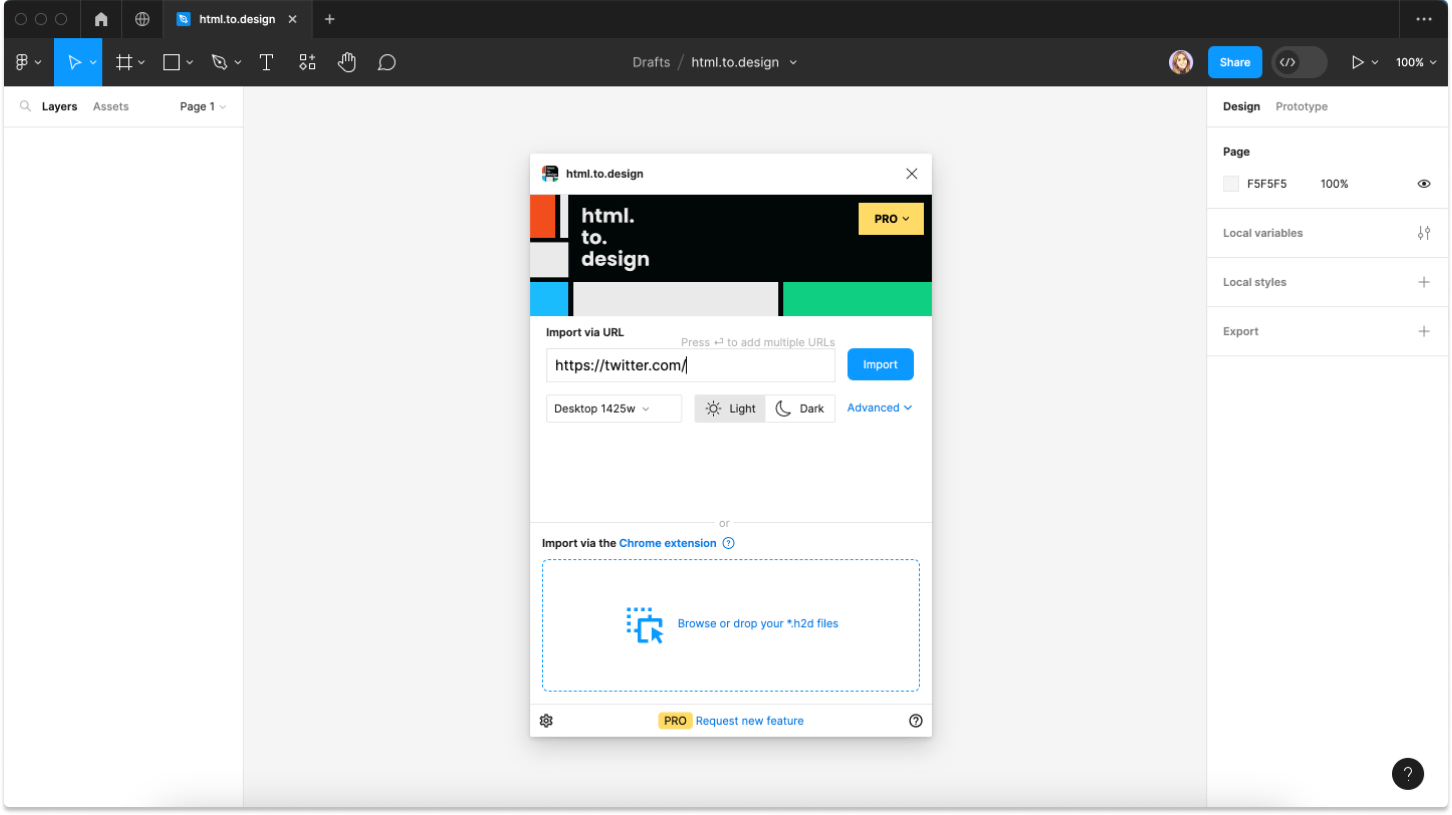Open the Figma main menu icon
This screenshot has height=815, width=1452.
click(x=22, y=62)
